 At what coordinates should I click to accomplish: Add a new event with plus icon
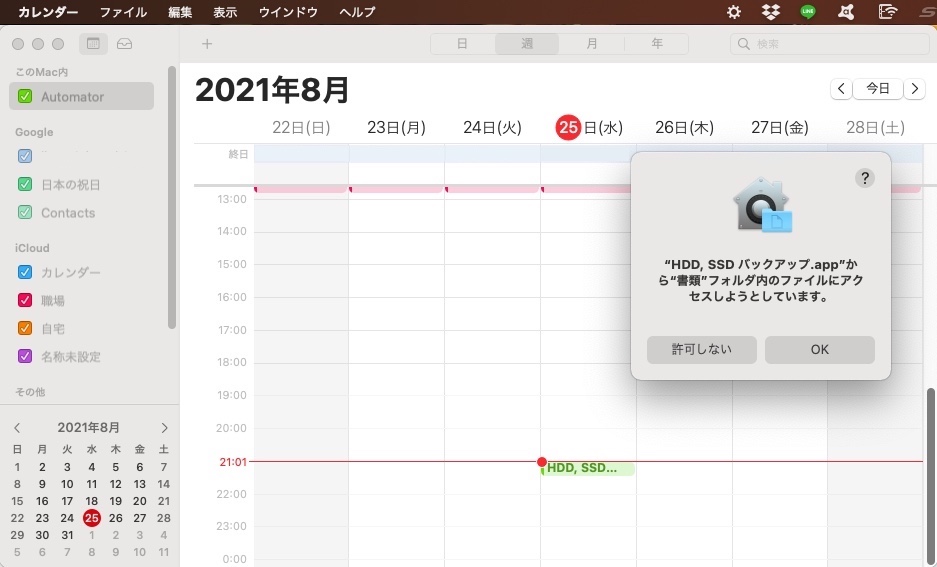coord(207,44)
